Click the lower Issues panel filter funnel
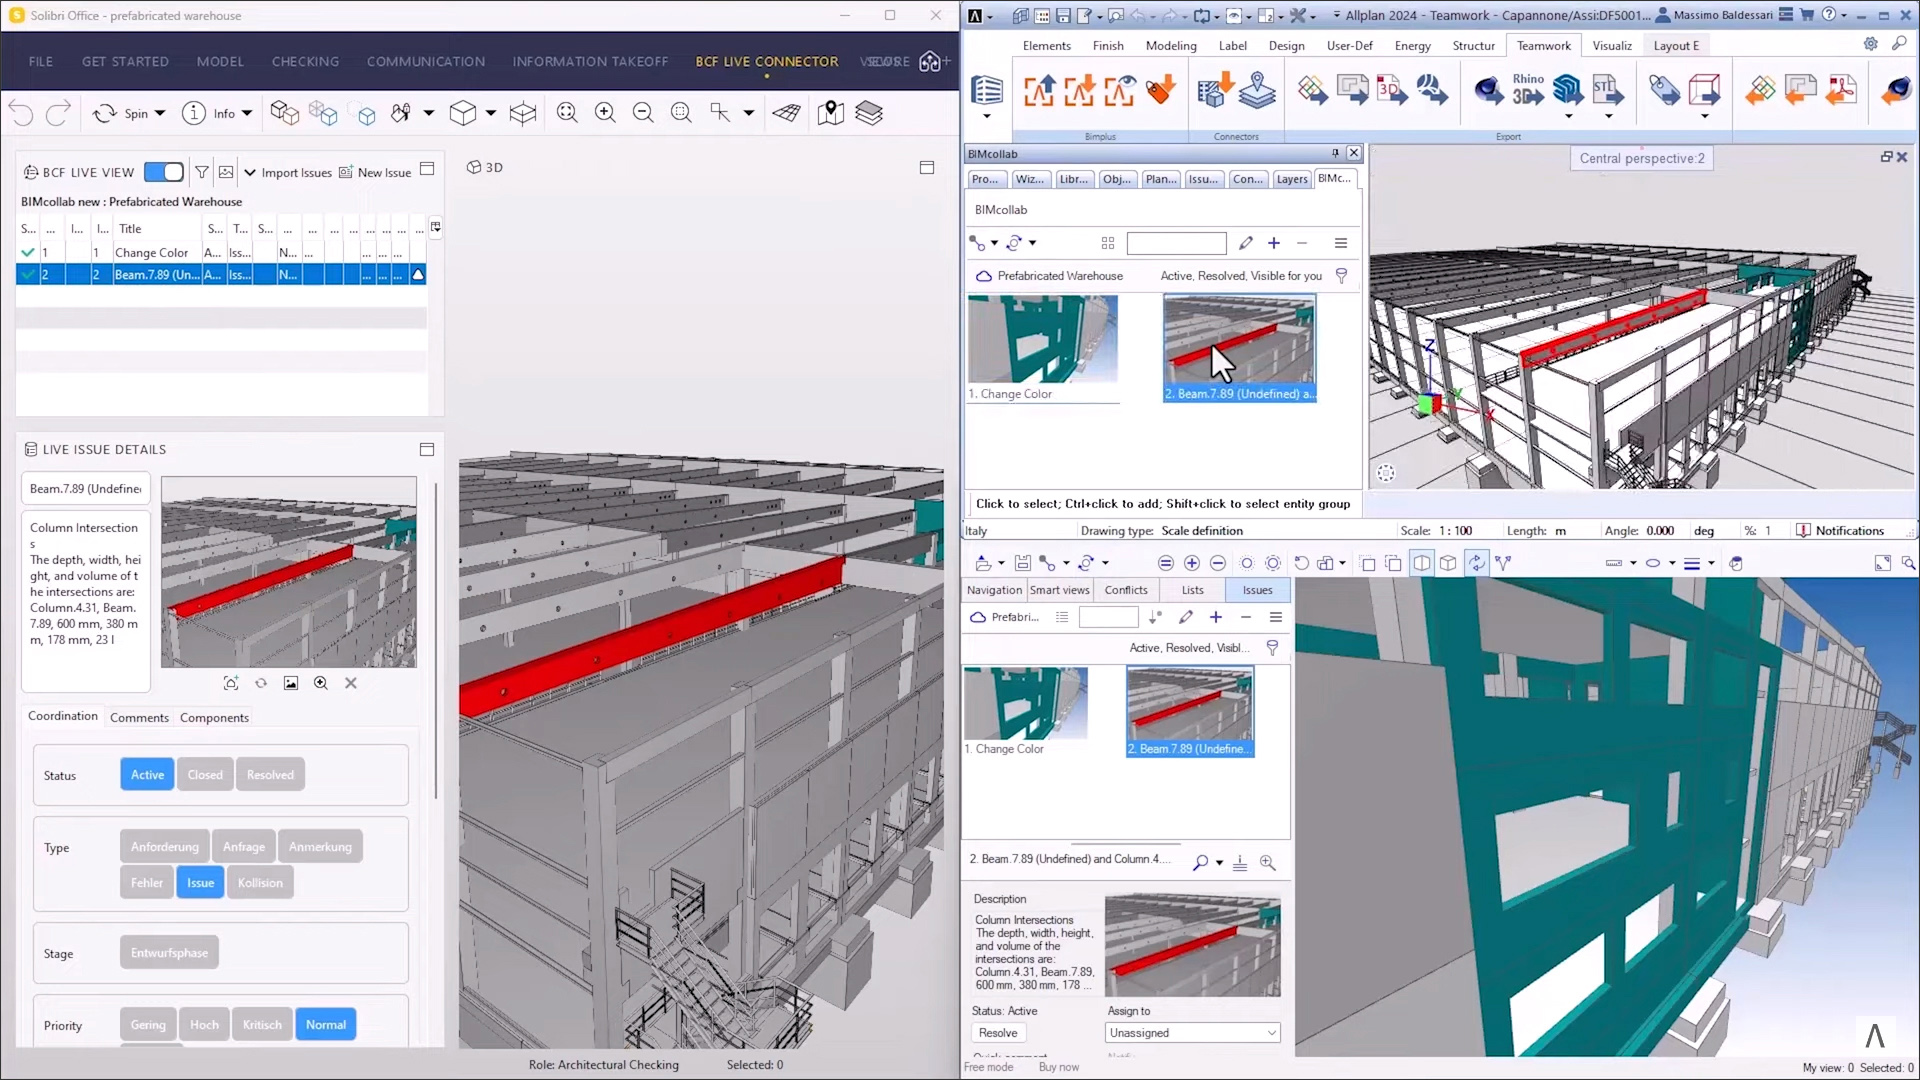The image size is (1920, 1080). [x=1273, y=648]
